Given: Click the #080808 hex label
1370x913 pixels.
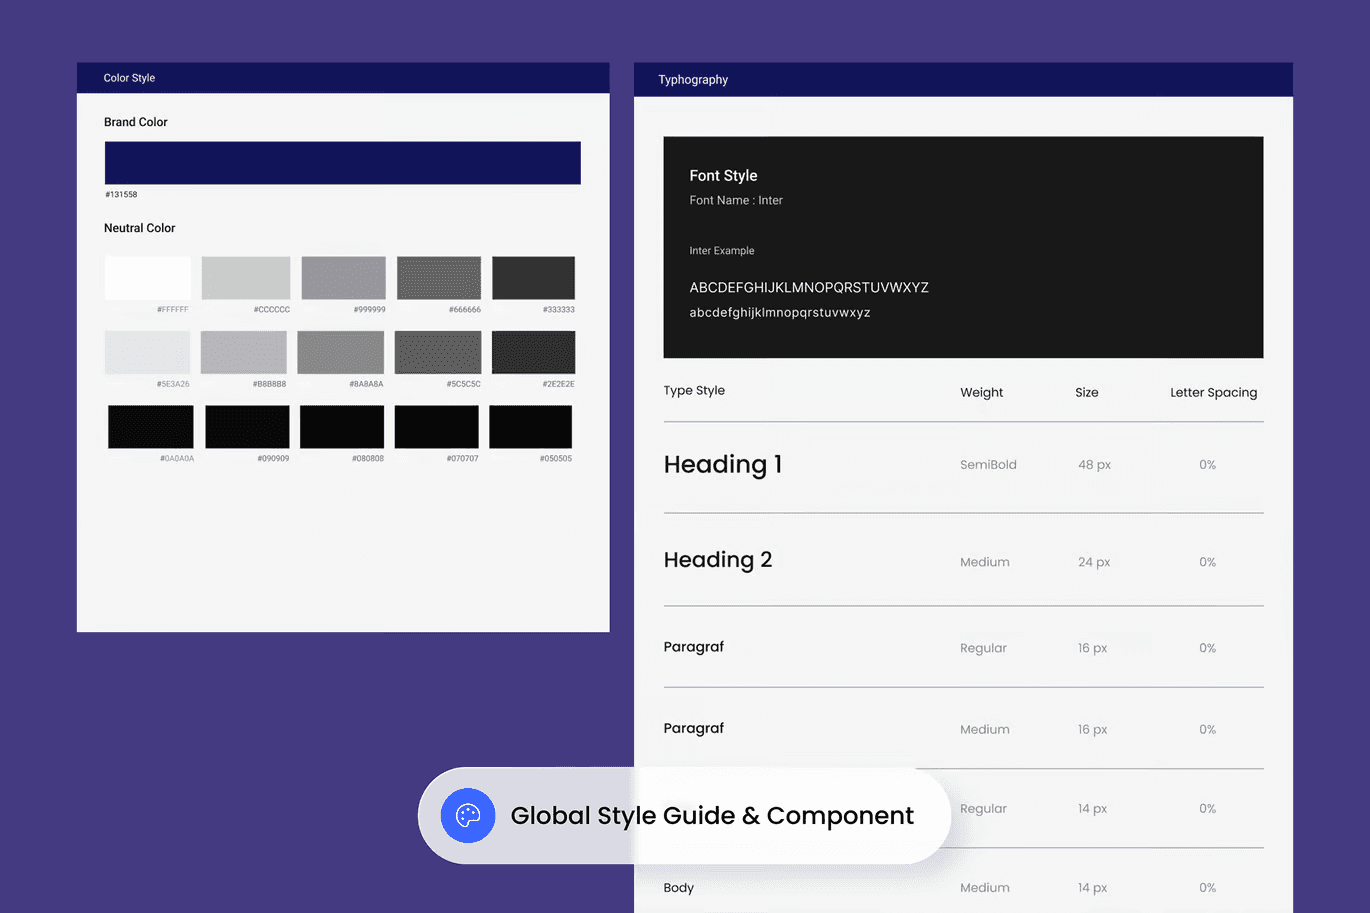Looking at the screenshot, I should coord(368,459).
